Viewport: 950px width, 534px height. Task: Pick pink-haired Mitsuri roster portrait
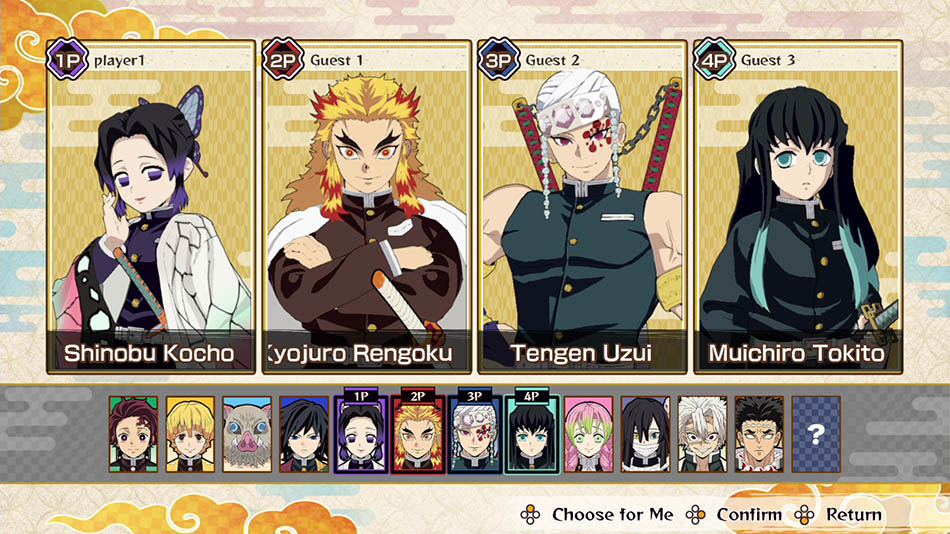point(588,434)
